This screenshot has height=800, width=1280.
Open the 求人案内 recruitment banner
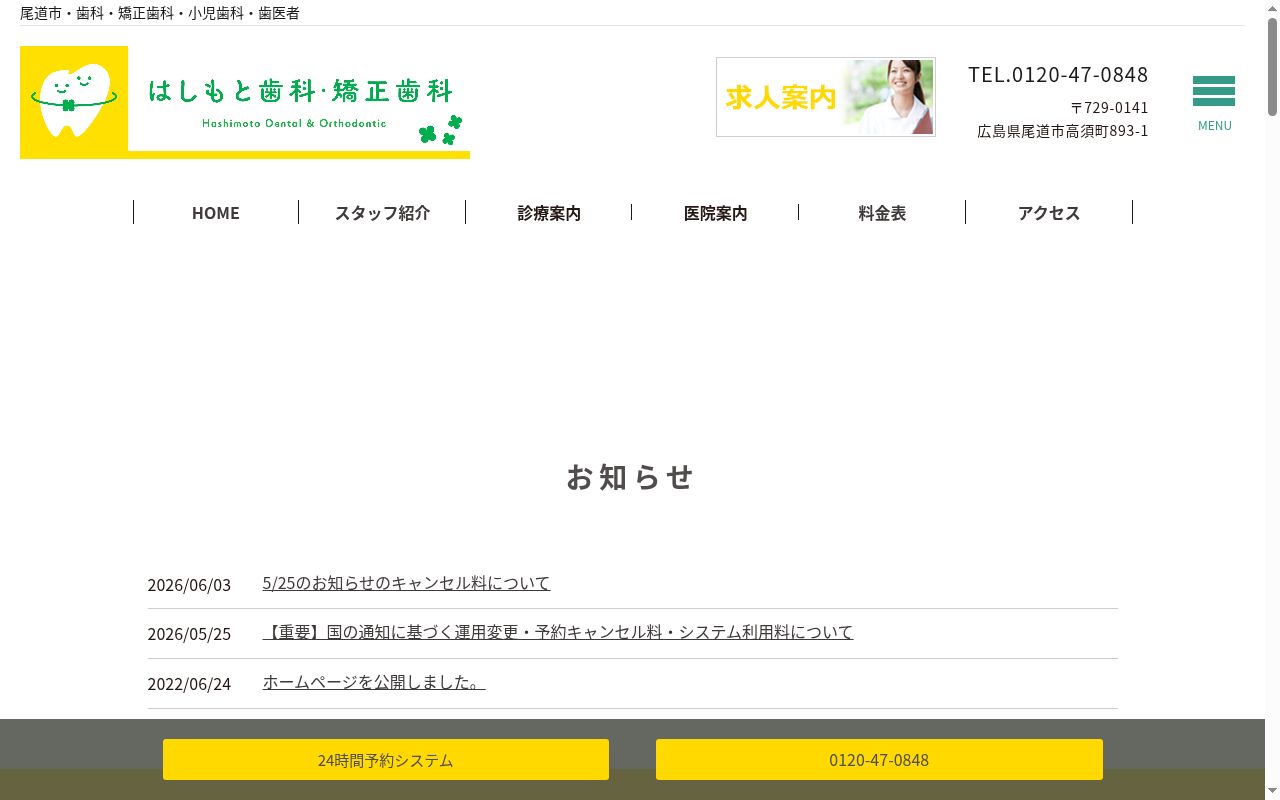click(826, 97)
